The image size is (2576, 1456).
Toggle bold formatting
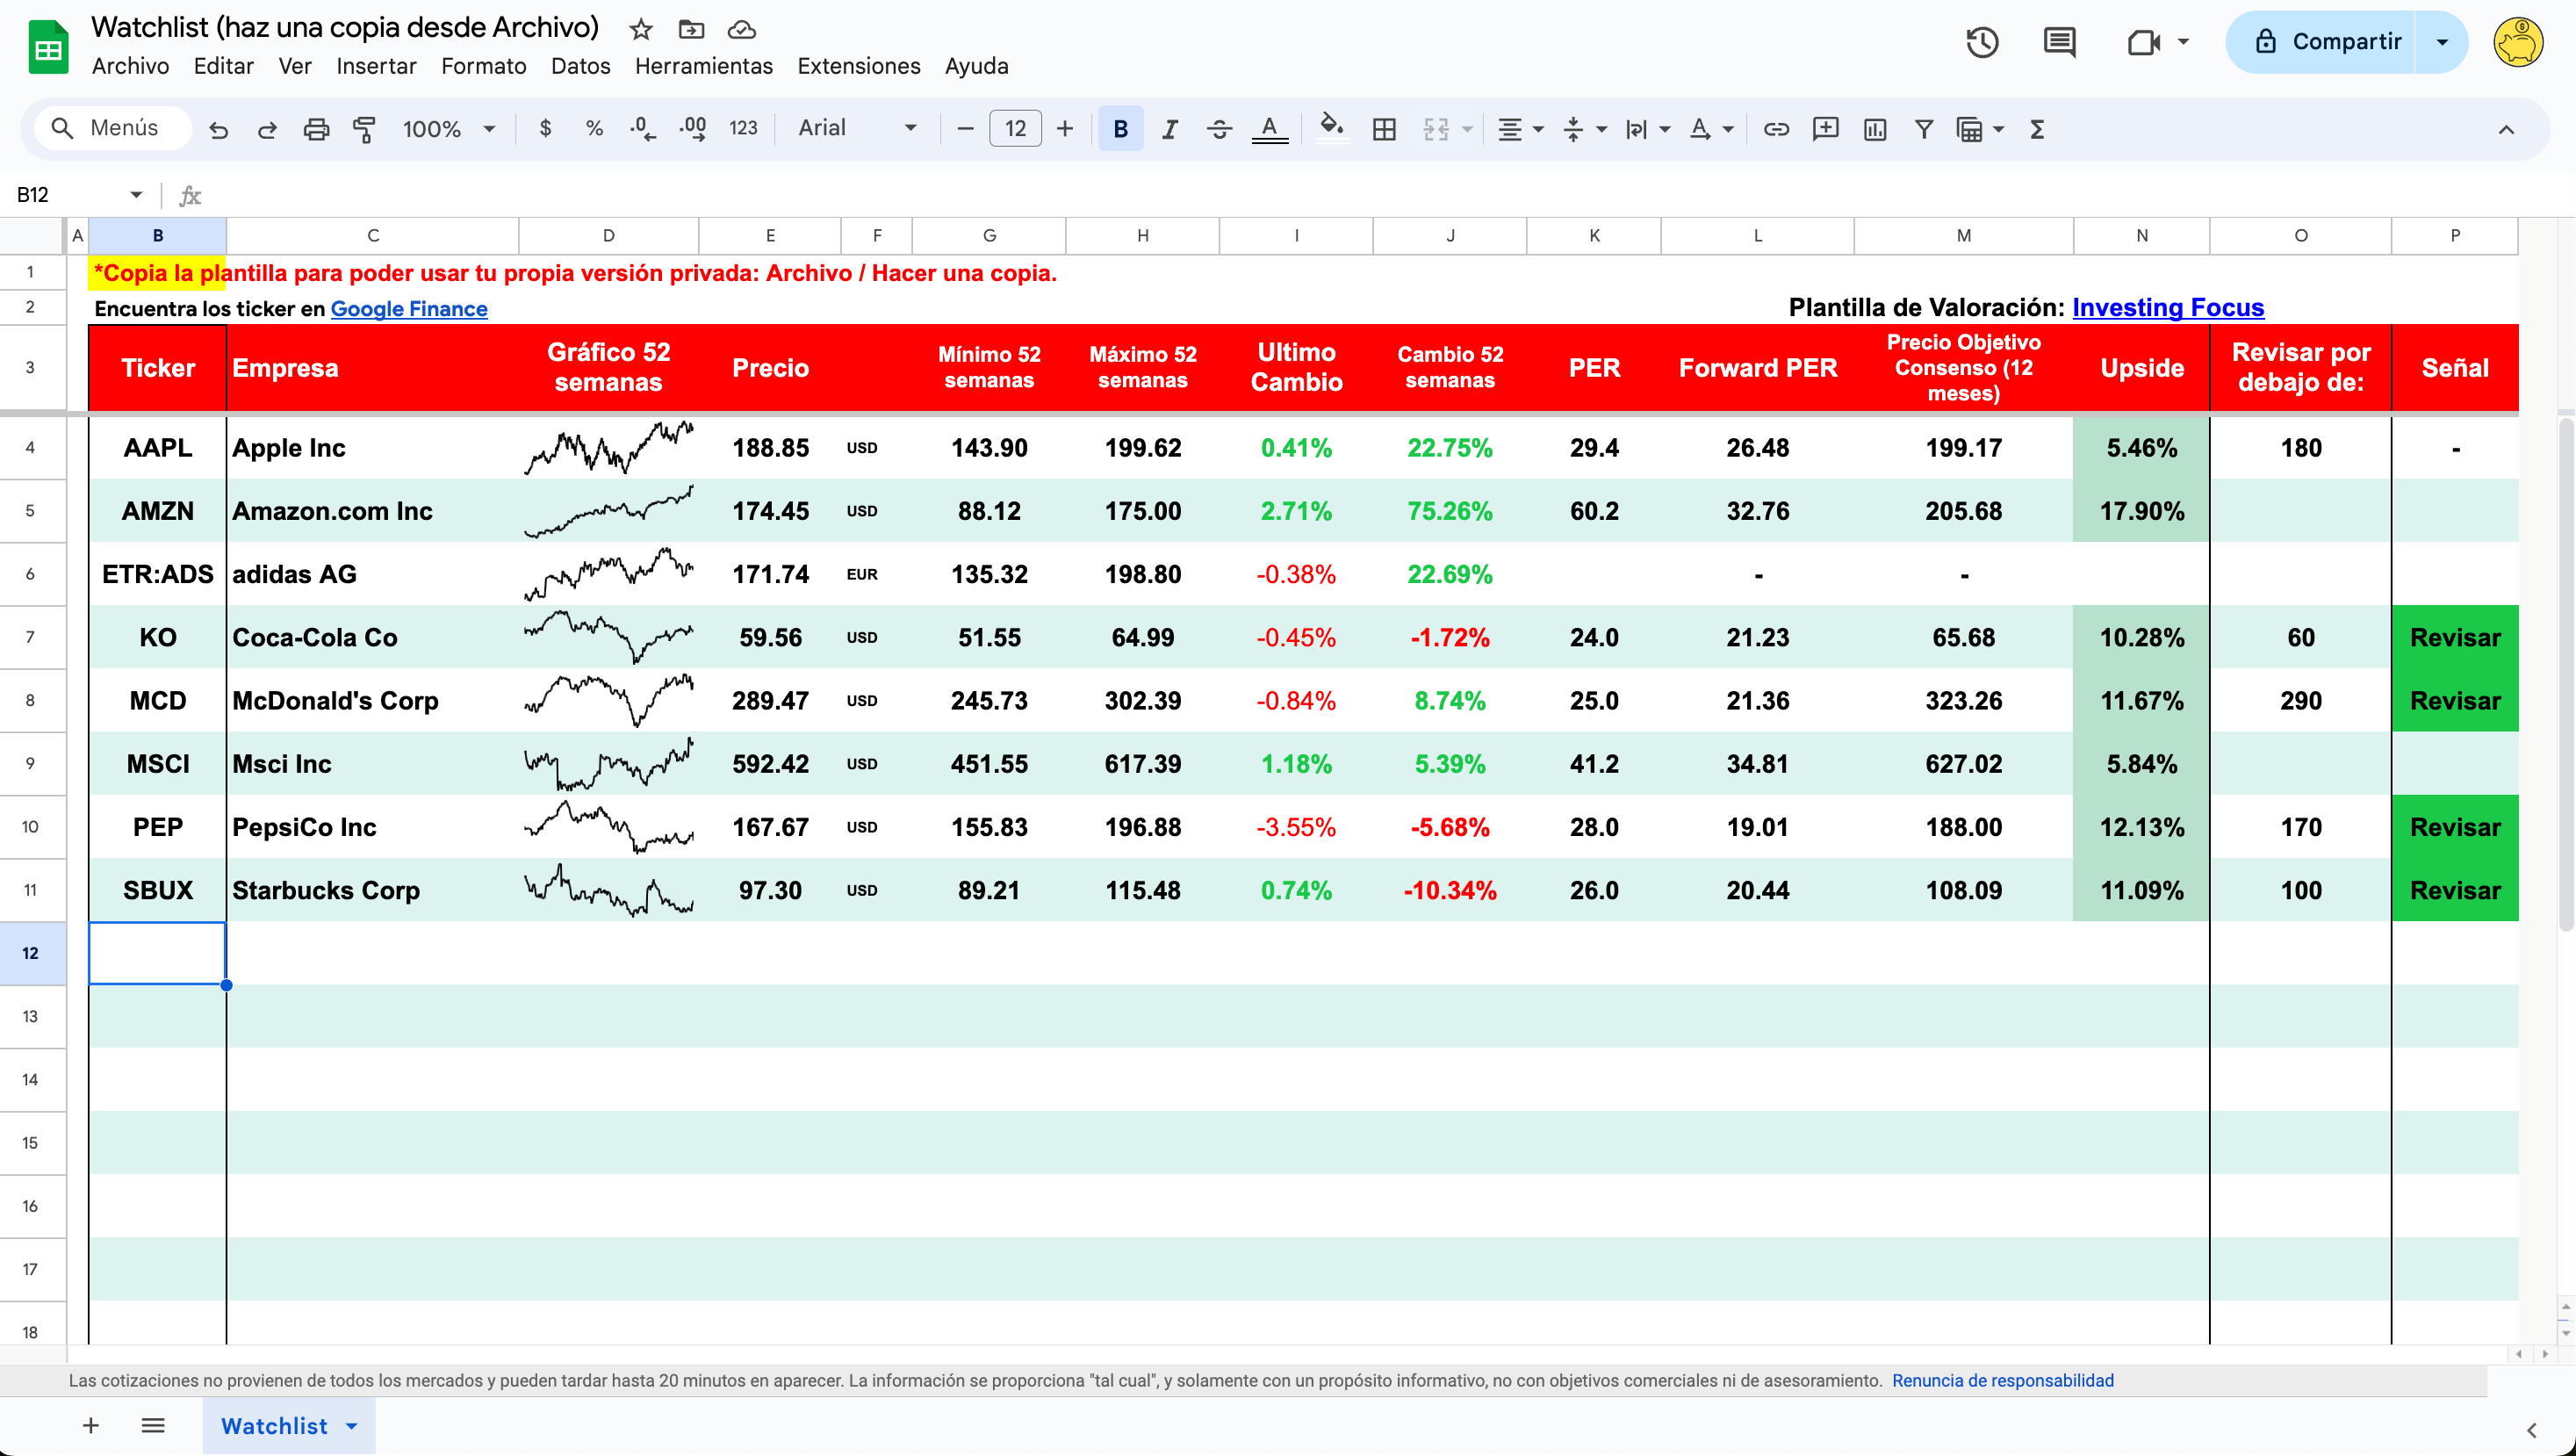pyautogui.click(x=1120, y=129)
